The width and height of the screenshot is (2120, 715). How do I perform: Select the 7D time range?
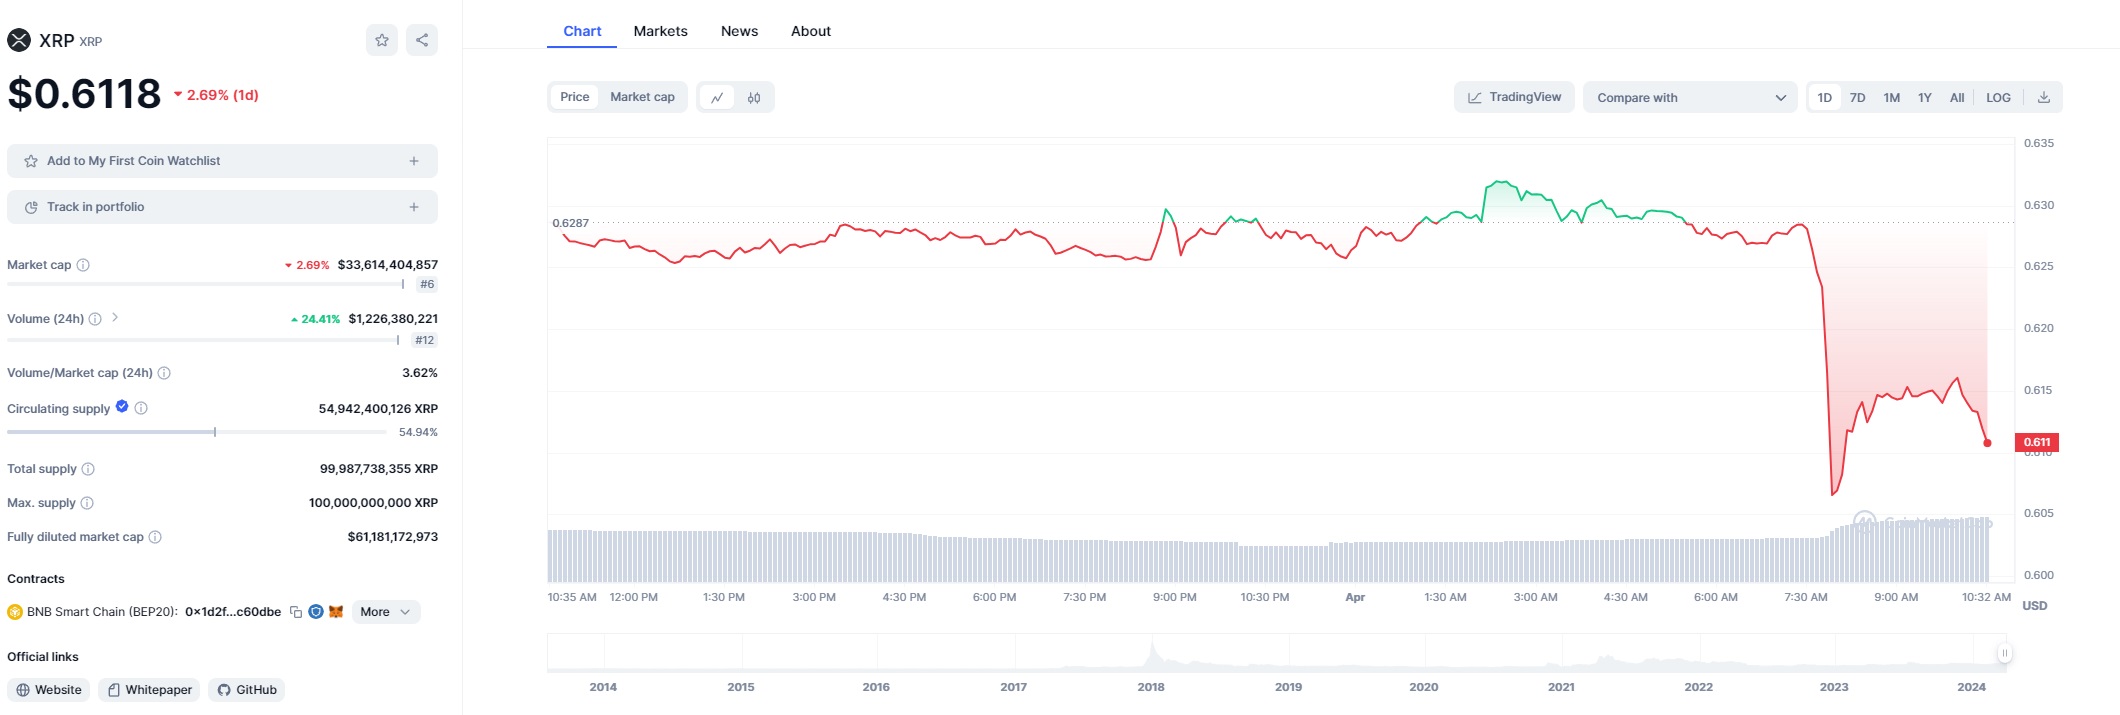pyautogui.click(x=1858, y=97)
